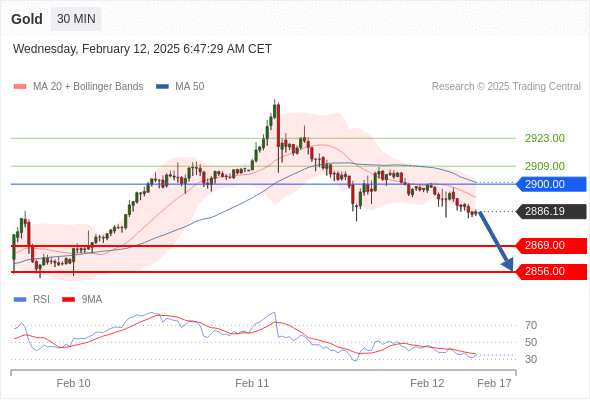Click the Gold chart title
This screenshot has height=400, width=590.
tap(27, 19)
